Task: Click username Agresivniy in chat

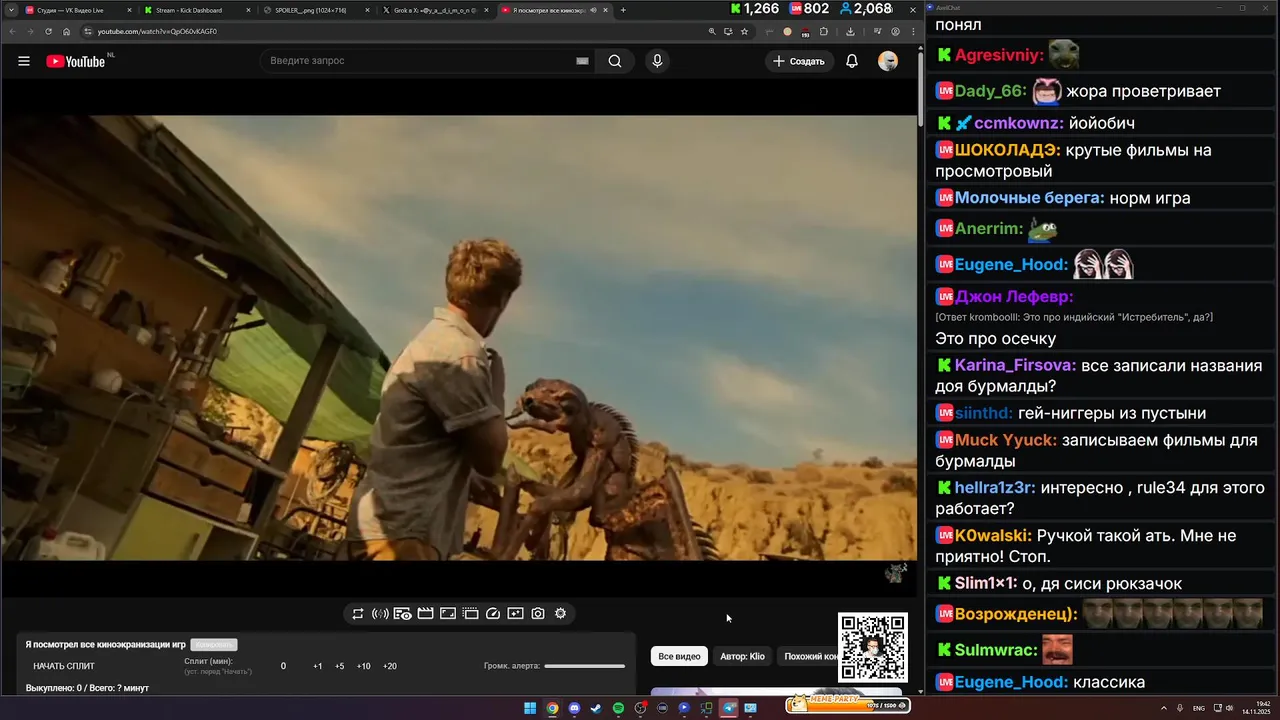Action: coord(999,56)
